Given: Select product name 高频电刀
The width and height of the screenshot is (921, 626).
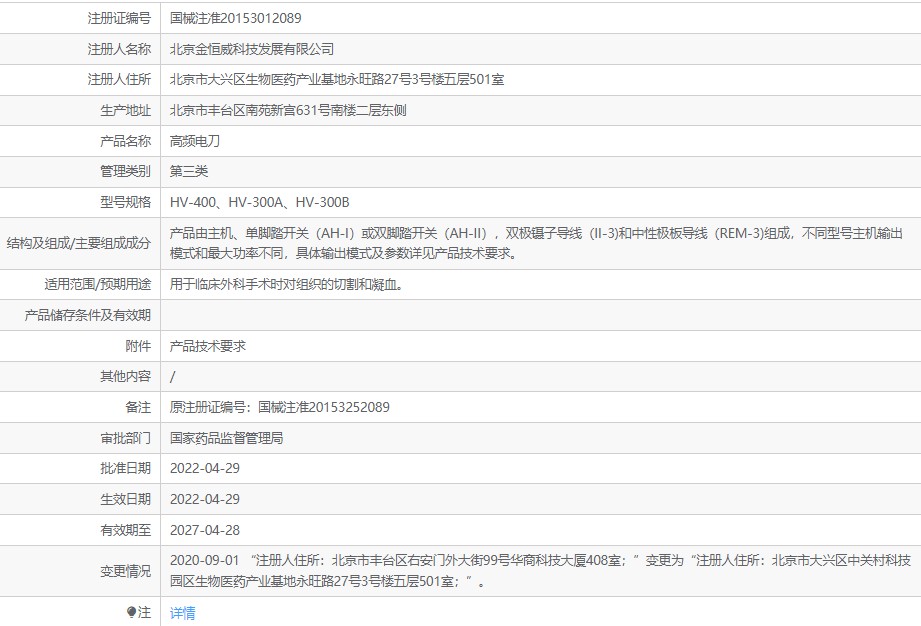Looking at the screenshot, I should click(x=195, y=141).
